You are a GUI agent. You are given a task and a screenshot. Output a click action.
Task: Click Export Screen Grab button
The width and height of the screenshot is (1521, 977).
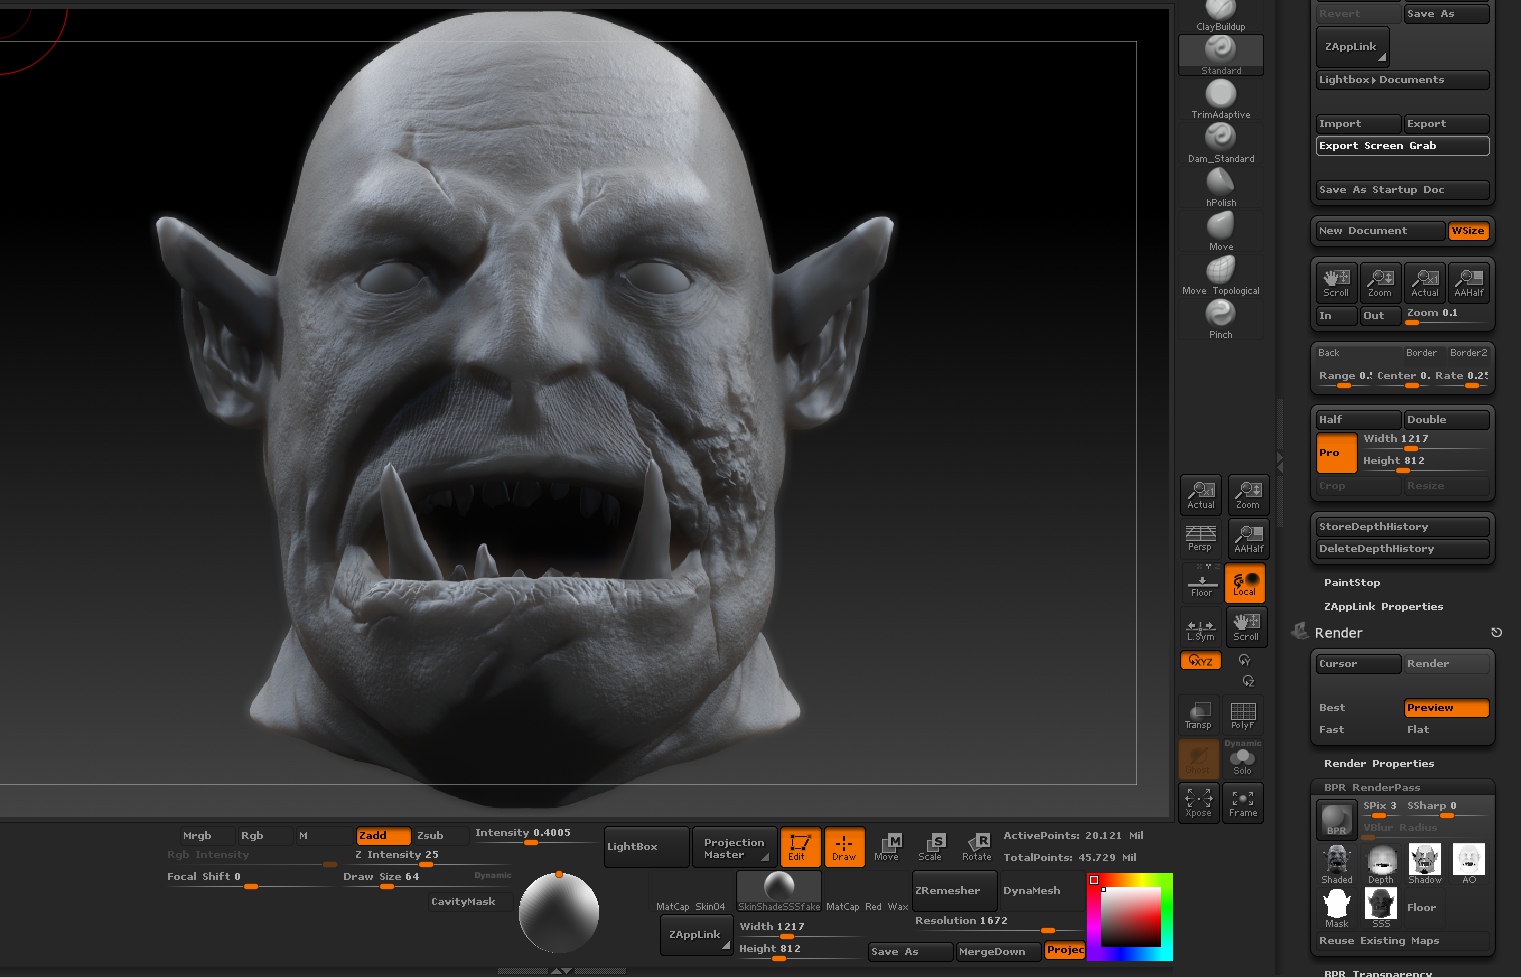(x=1403, y=146)
